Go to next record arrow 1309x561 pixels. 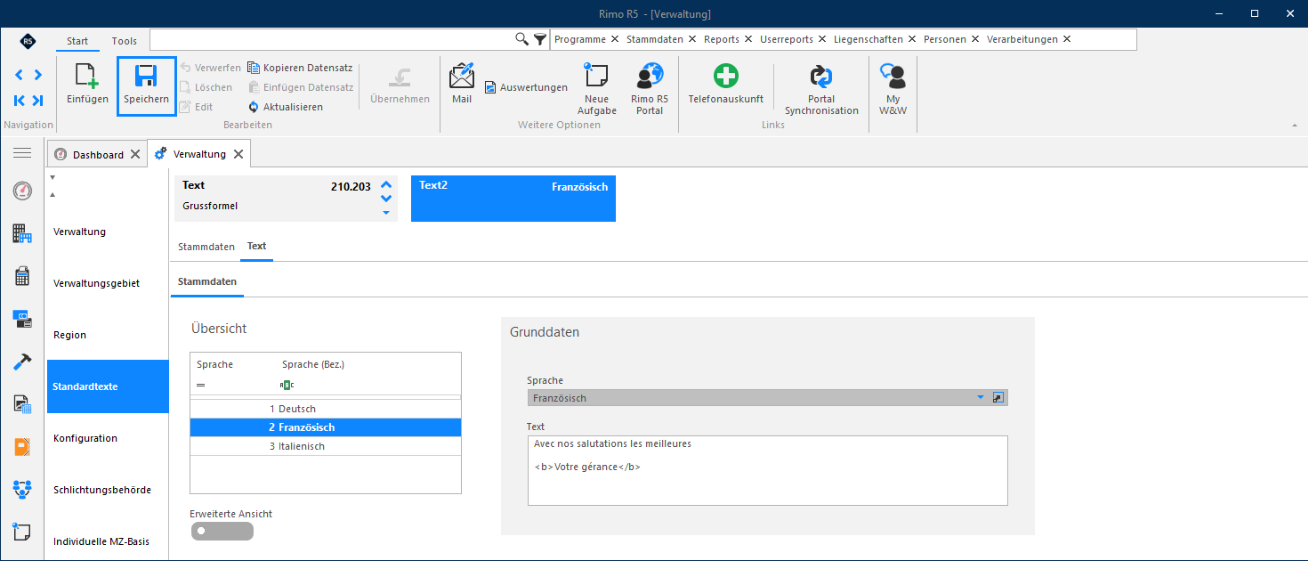point(37,75)
